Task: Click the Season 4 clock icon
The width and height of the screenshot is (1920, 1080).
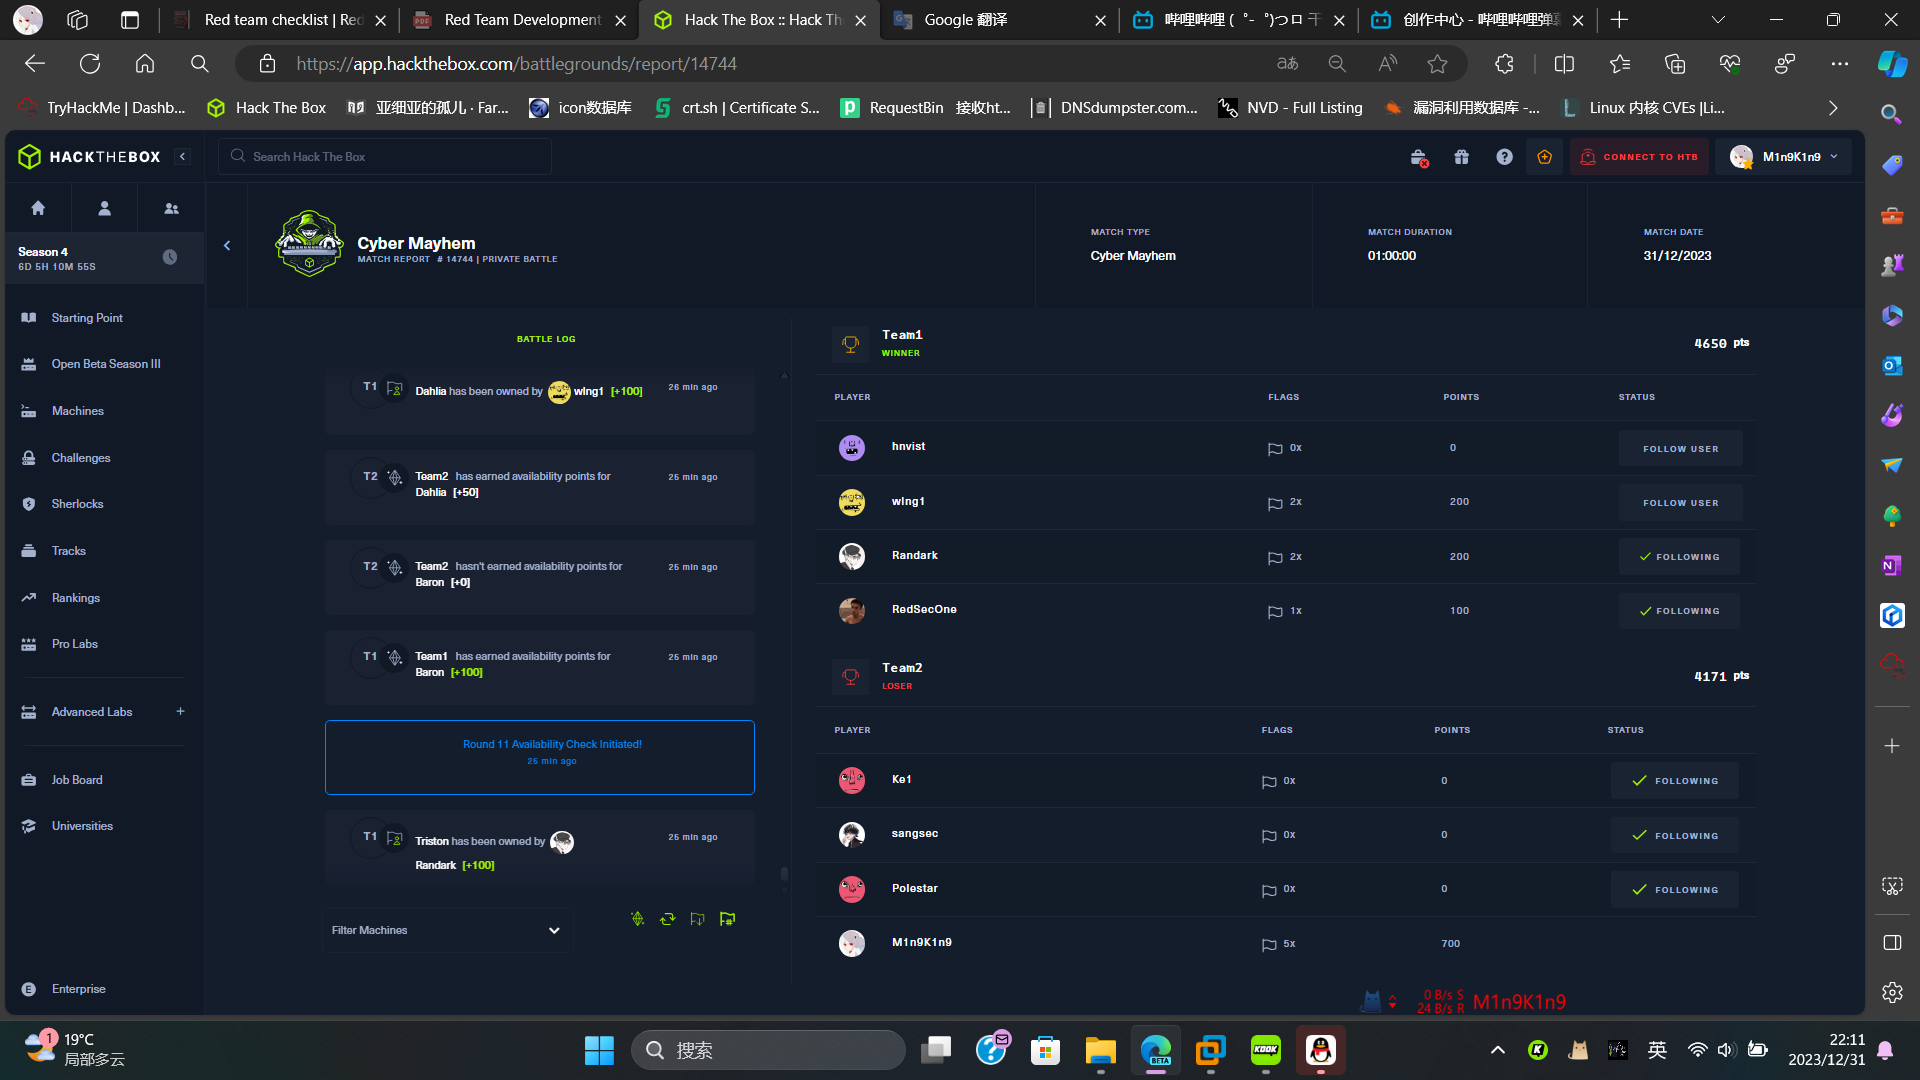Action: point(170,258)
